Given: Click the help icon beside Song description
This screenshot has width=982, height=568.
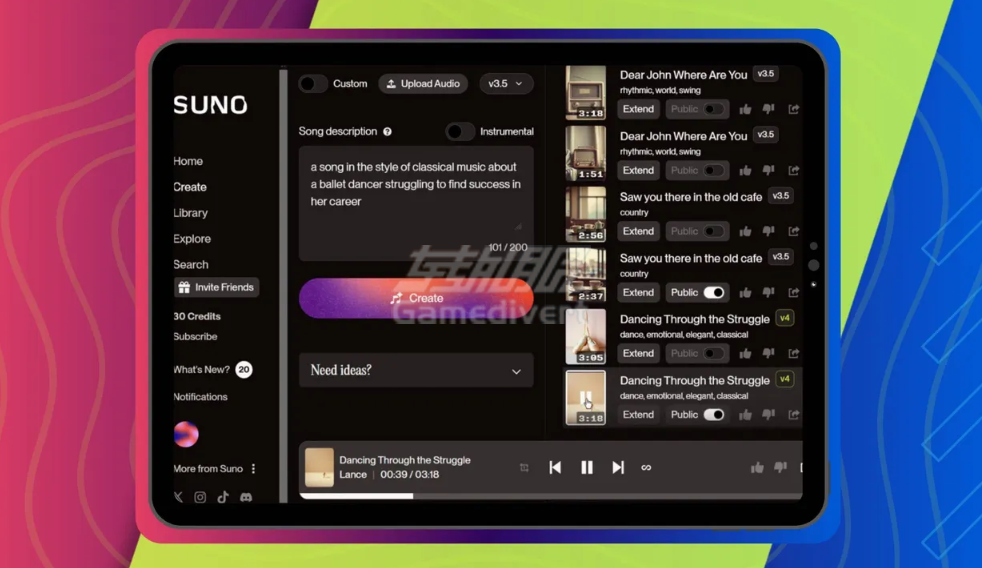Looking at the screenshot, I should (387, 132).
